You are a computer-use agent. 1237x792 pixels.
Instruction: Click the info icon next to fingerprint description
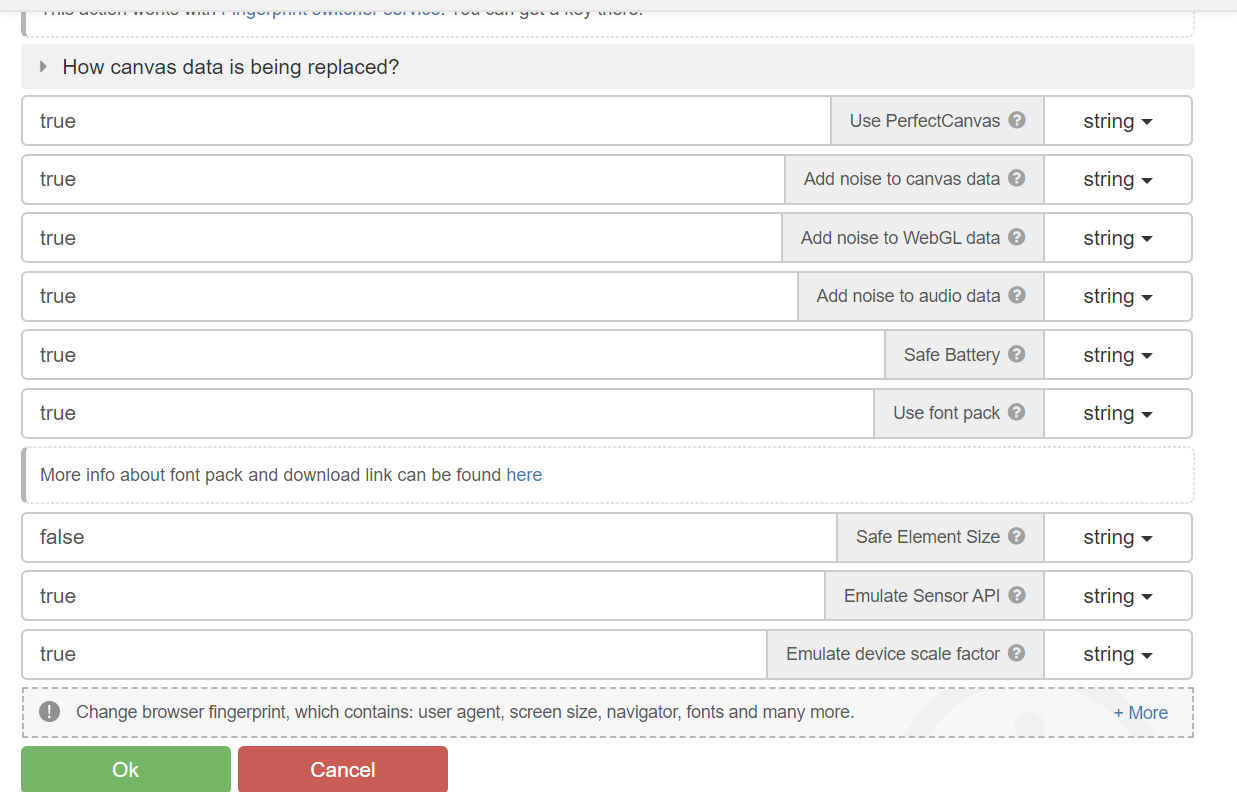[49, 712]
